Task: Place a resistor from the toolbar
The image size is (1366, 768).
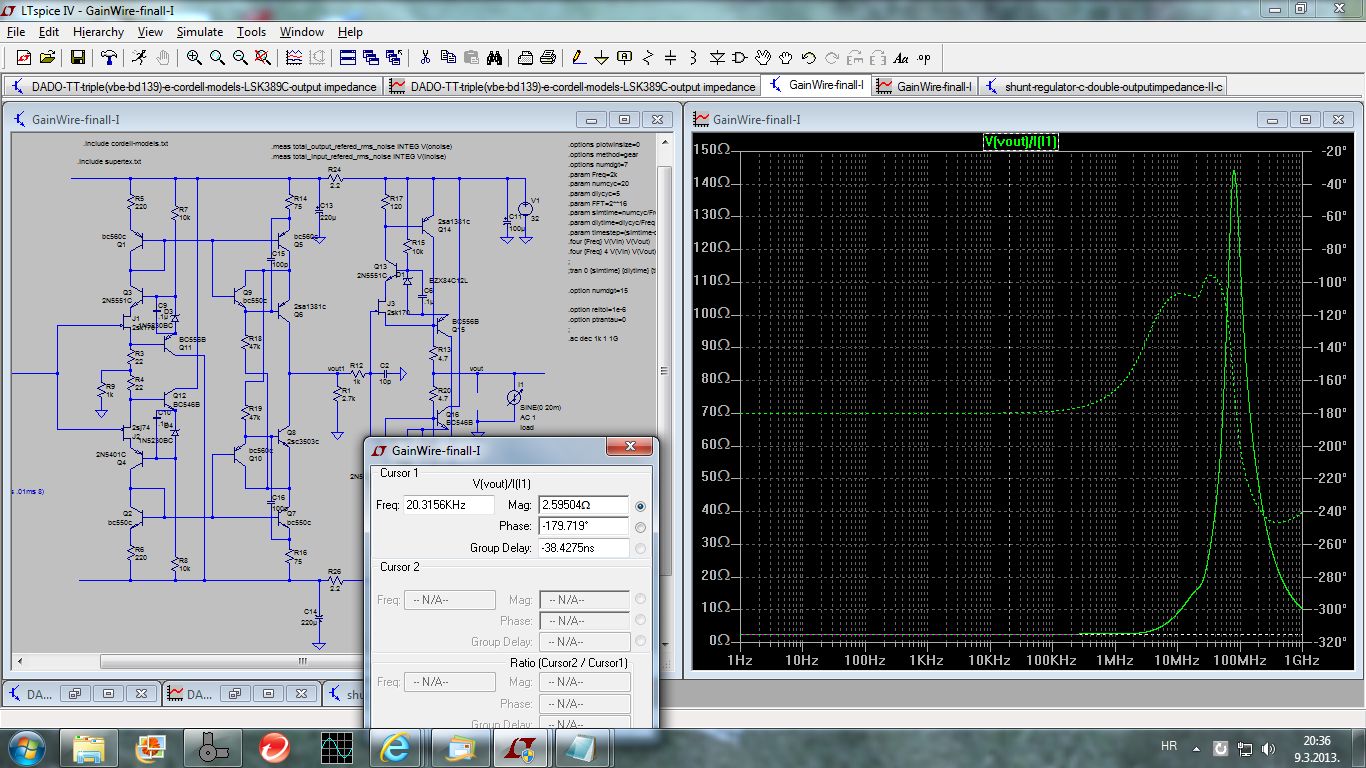Action: [648, 58]
